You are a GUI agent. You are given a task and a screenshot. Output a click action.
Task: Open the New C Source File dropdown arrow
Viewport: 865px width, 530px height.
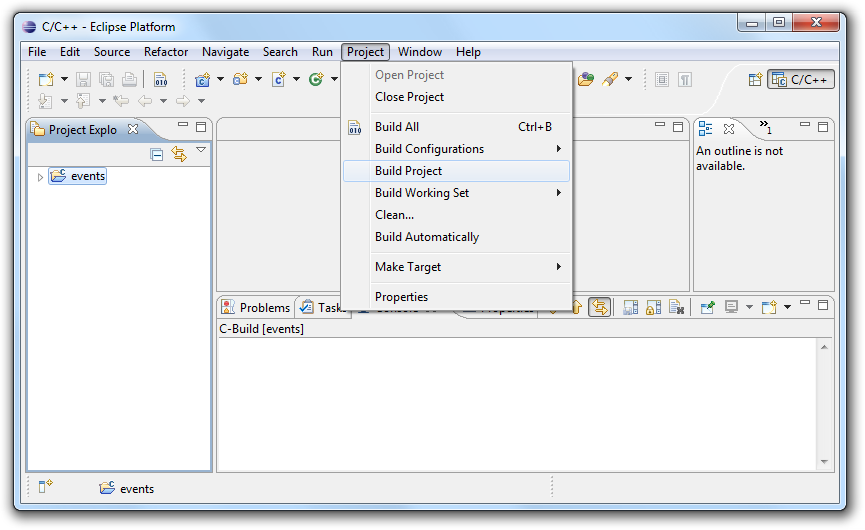coord(296,79)
